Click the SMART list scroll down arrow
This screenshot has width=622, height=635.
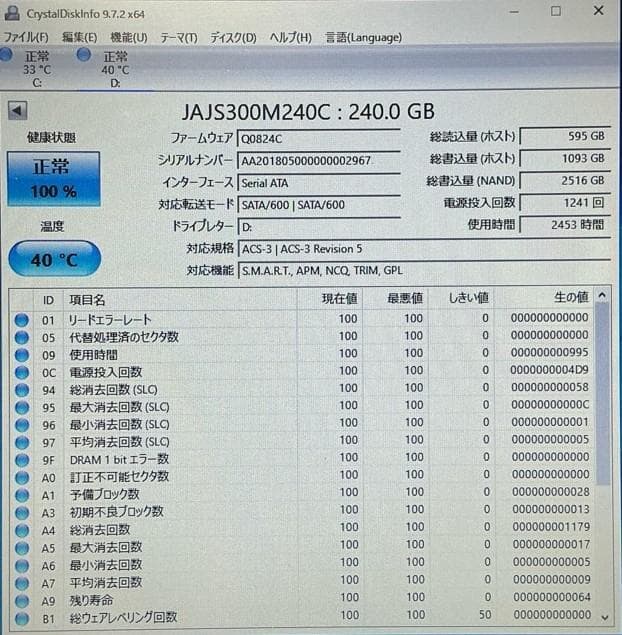[x=605, y=618]
